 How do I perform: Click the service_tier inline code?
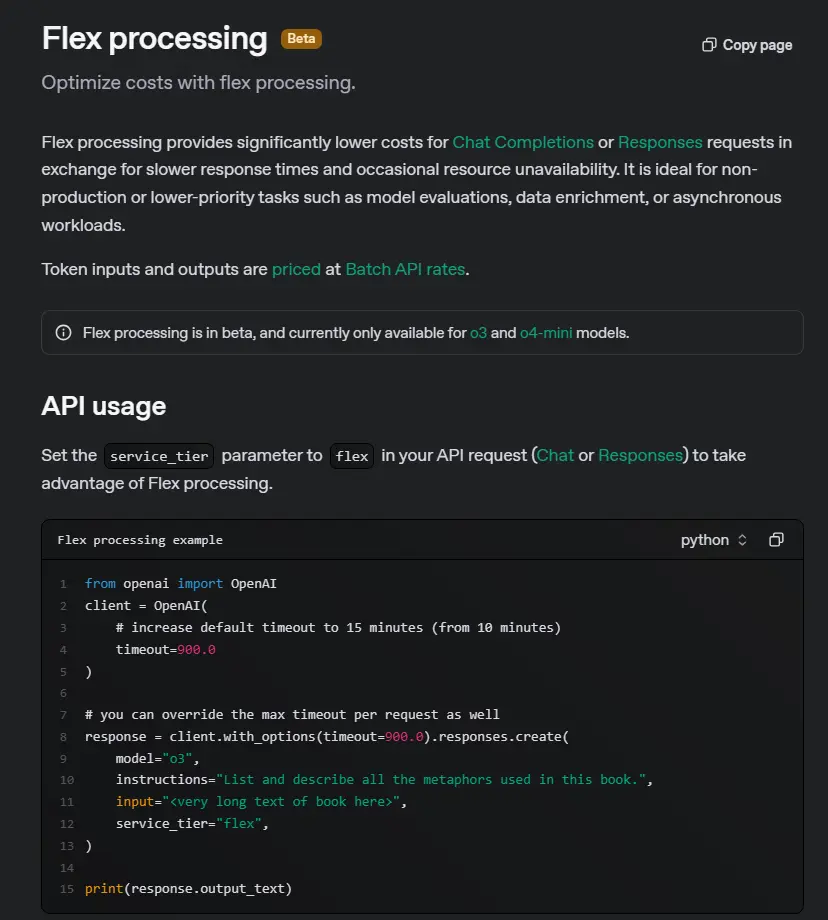[159, 456]
